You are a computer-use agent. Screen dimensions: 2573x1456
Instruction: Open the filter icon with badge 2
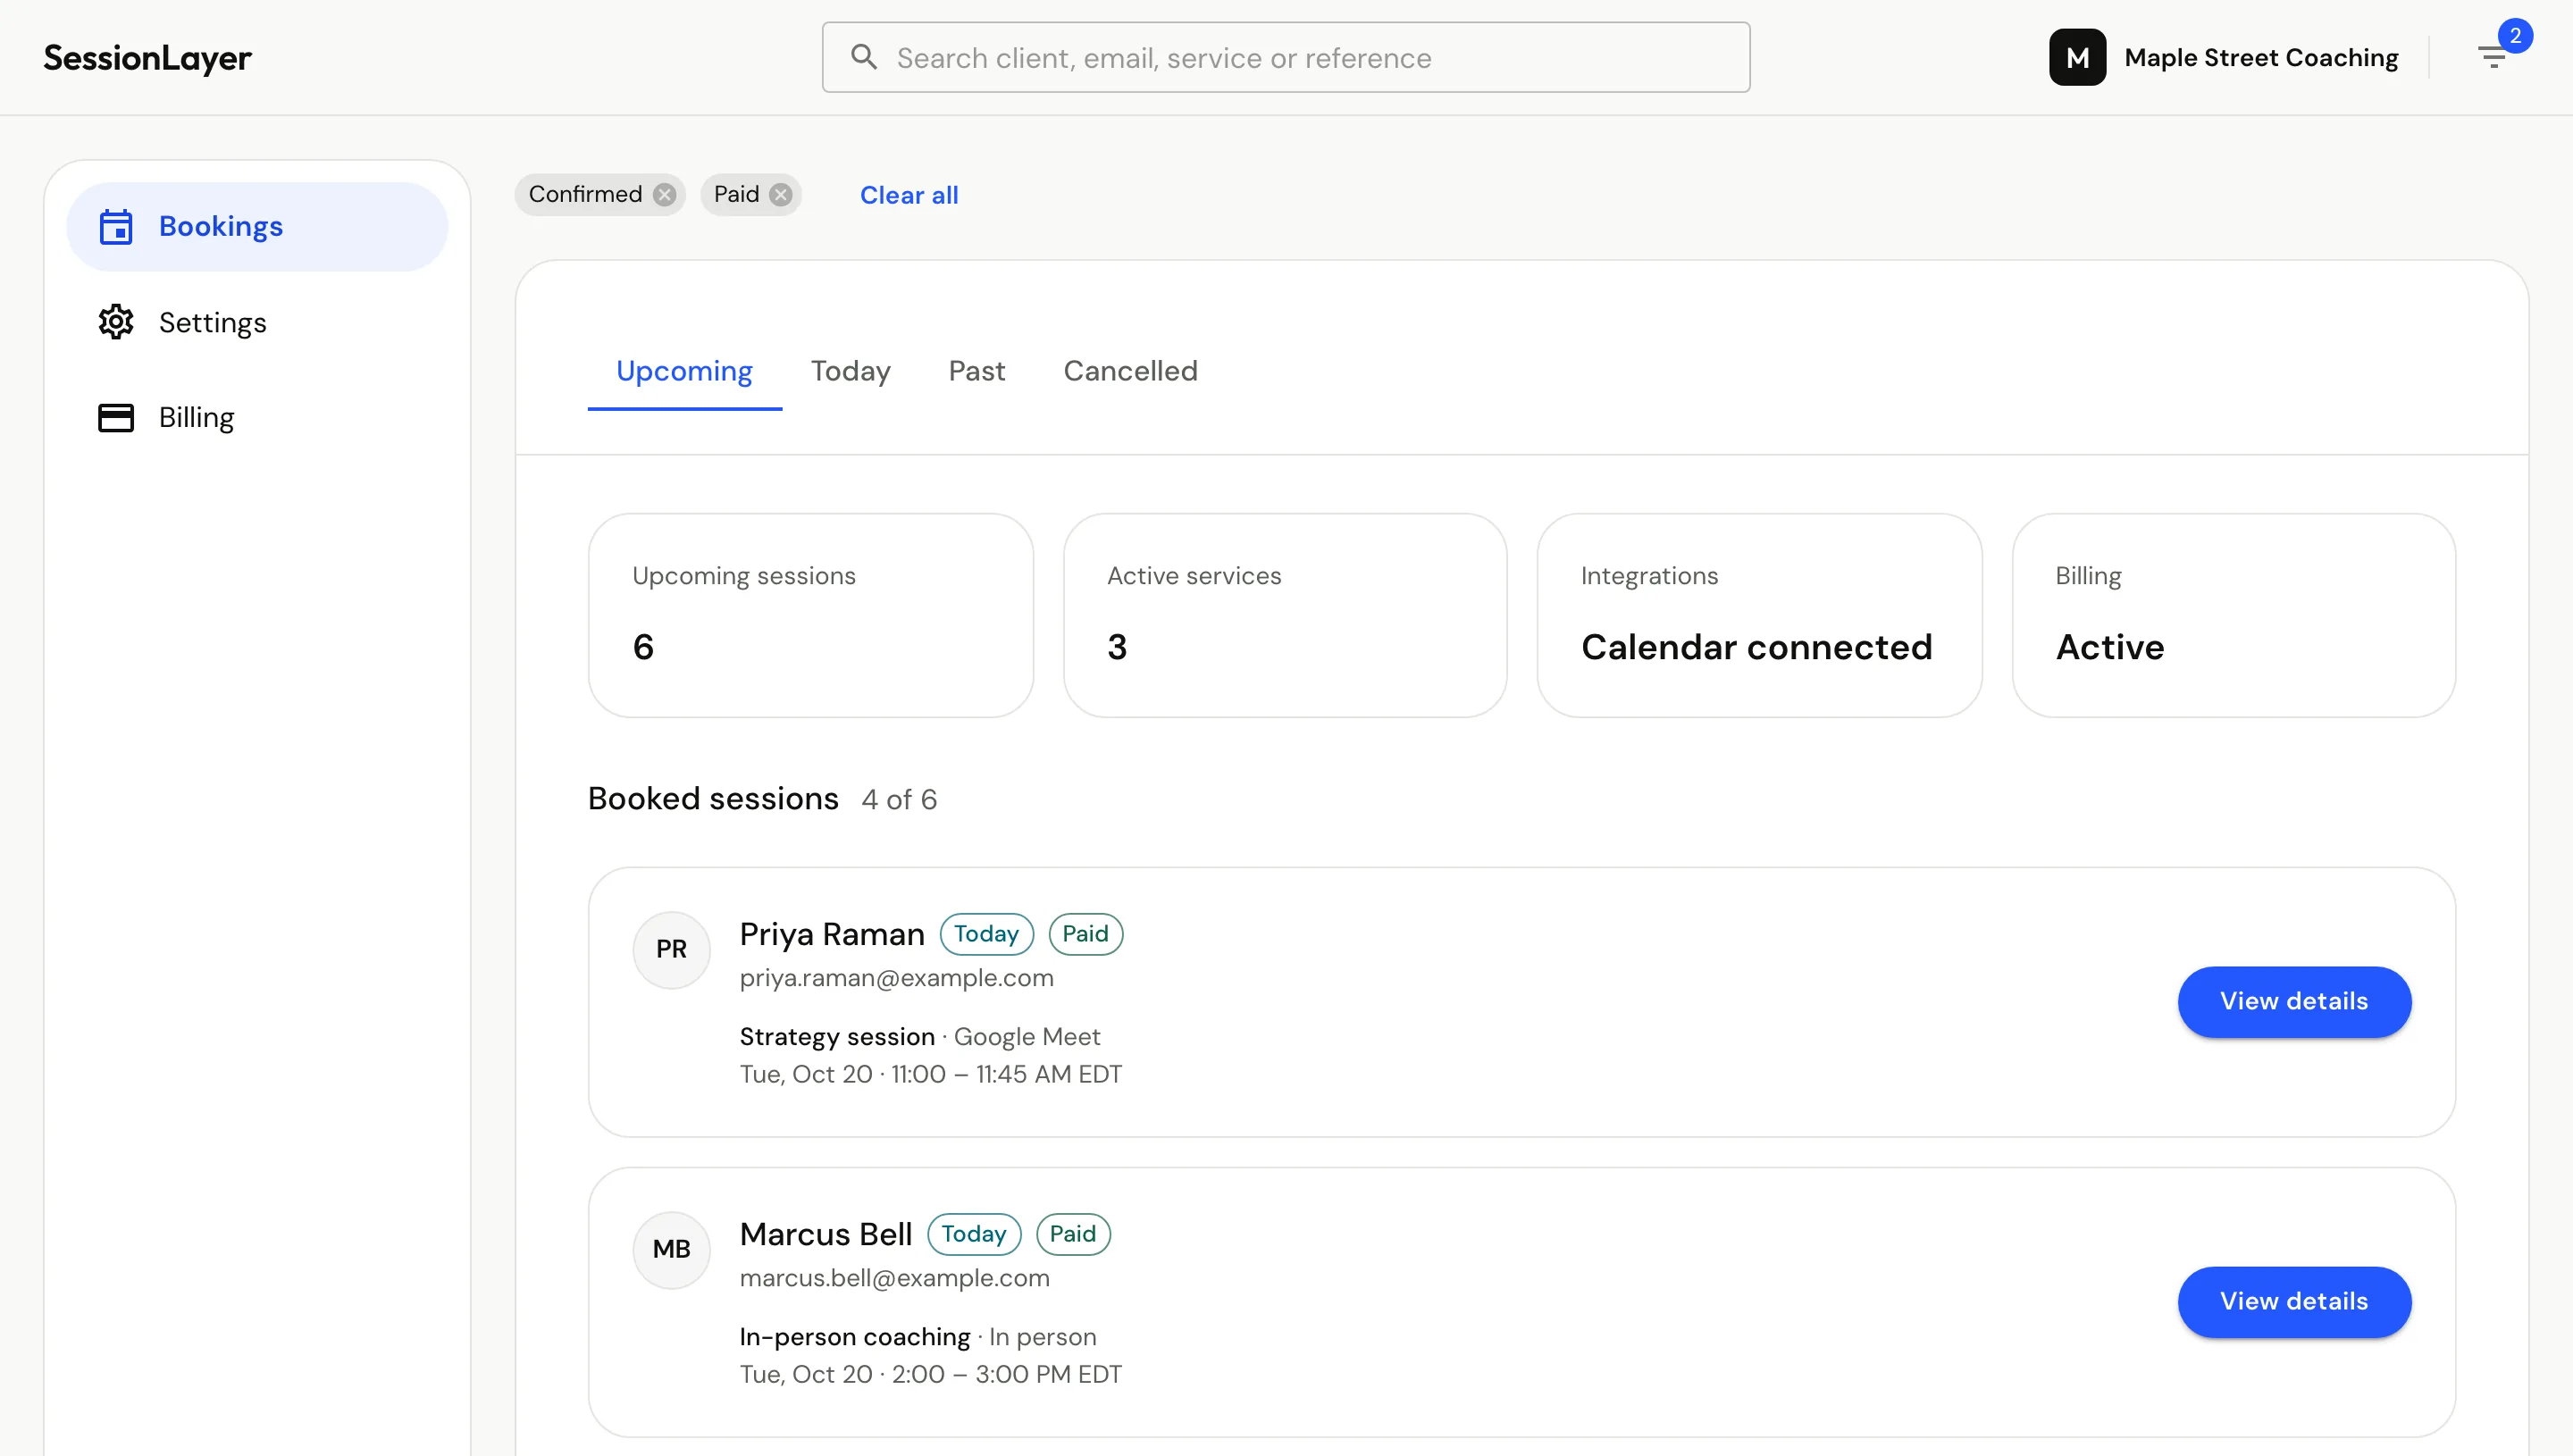click(2493, 56)
